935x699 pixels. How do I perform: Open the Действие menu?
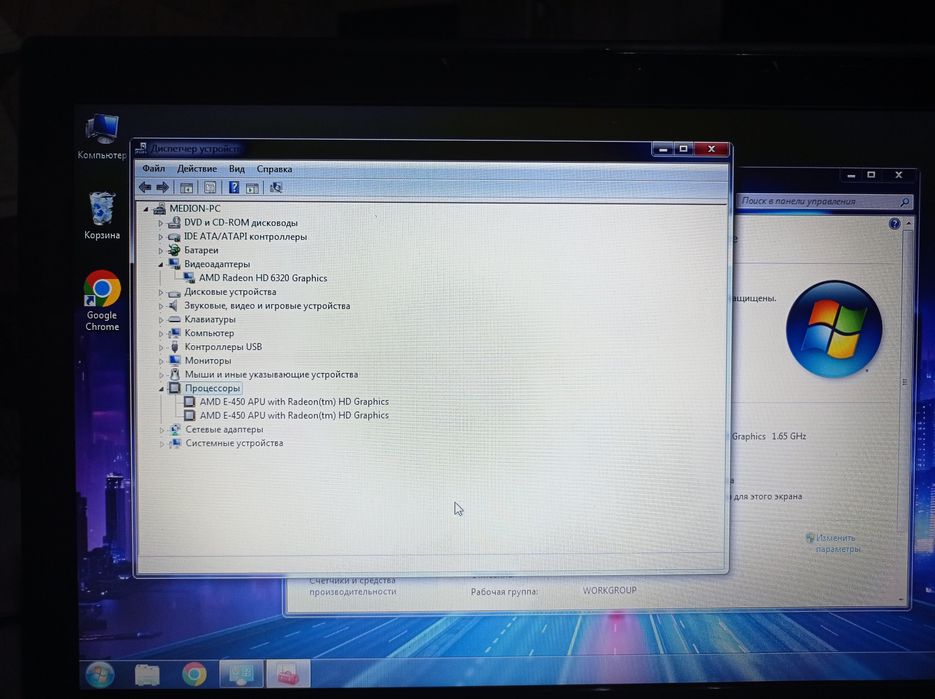point(197,169)
